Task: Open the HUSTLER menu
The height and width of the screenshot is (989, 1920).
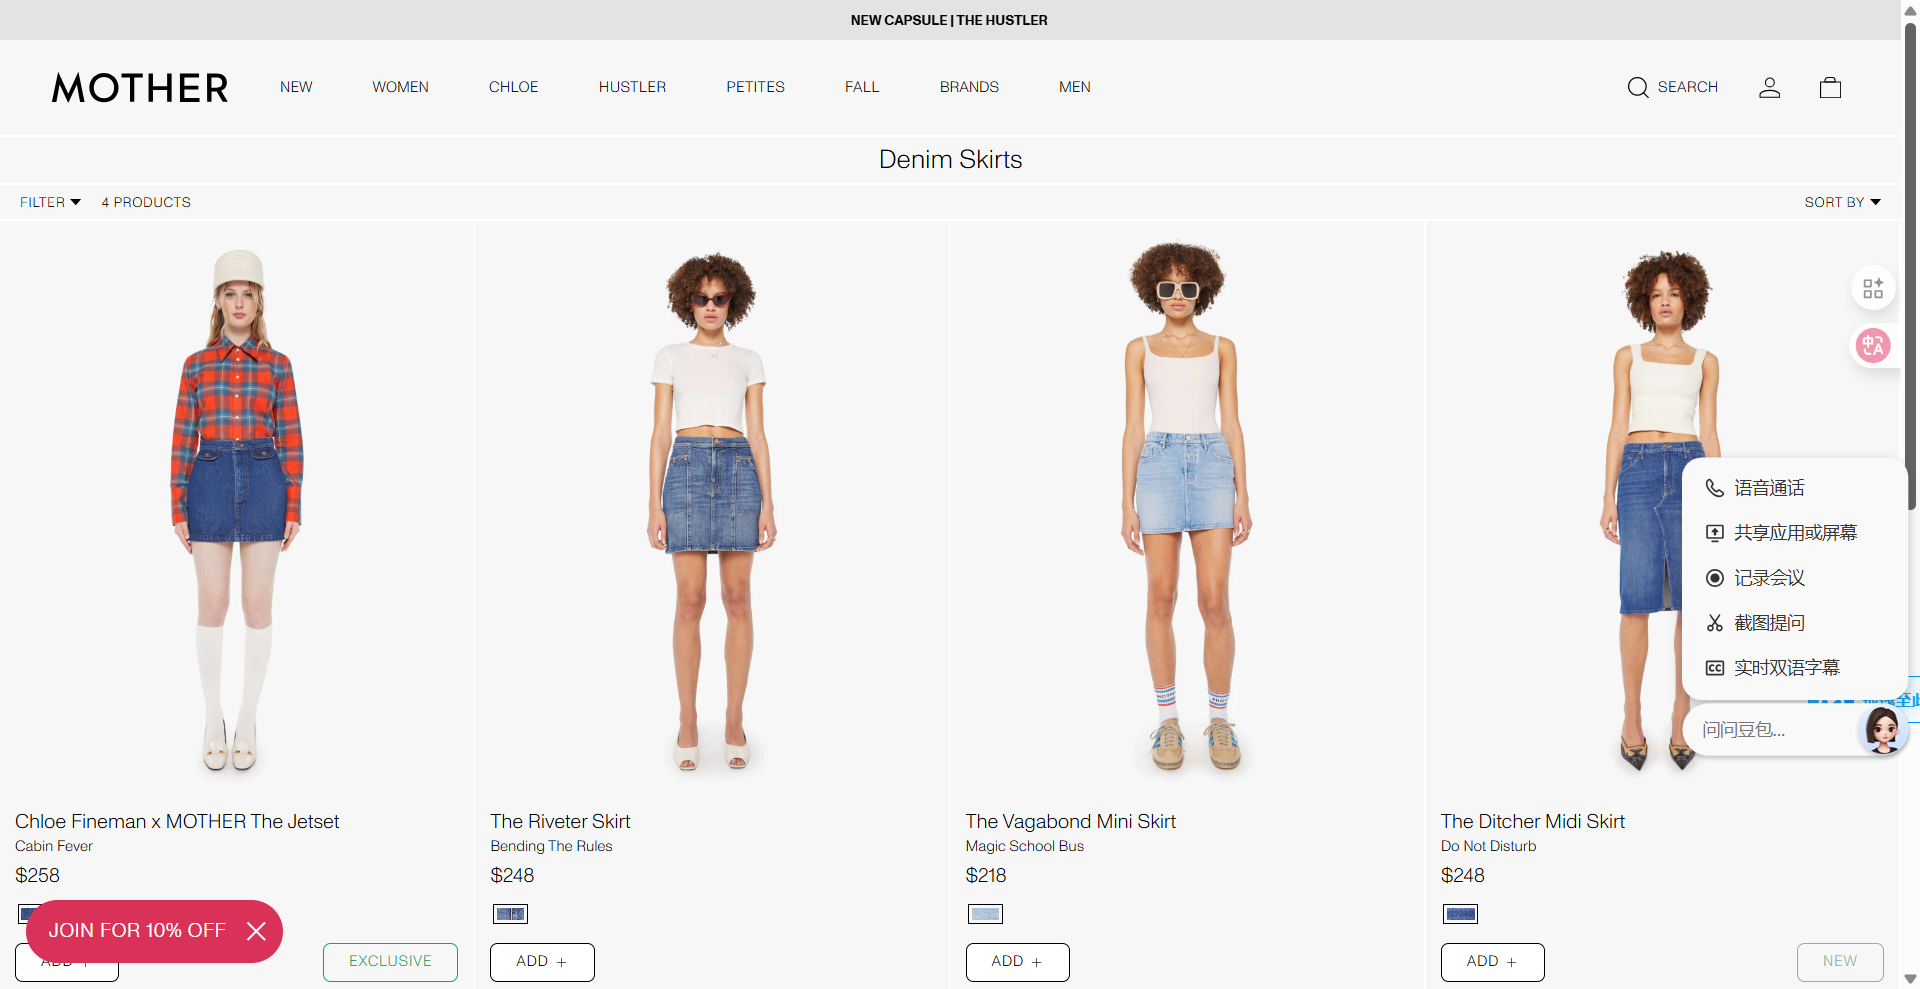Action: 632,87
